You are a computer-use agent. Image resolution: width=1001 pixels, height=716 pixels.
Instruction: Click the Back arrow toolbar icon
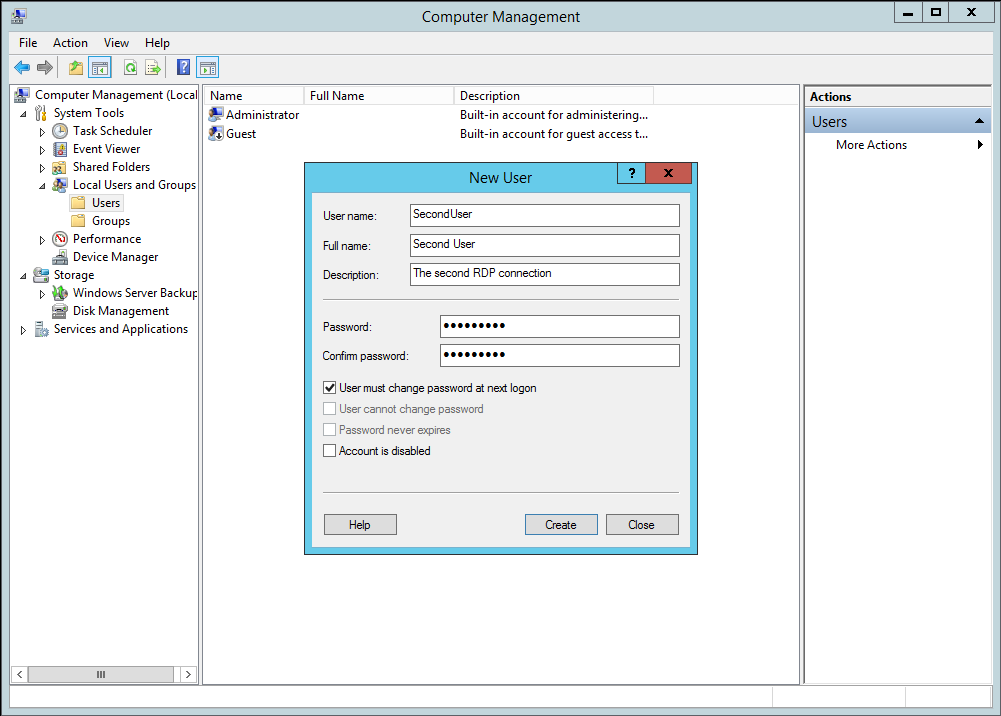(22, 67)
